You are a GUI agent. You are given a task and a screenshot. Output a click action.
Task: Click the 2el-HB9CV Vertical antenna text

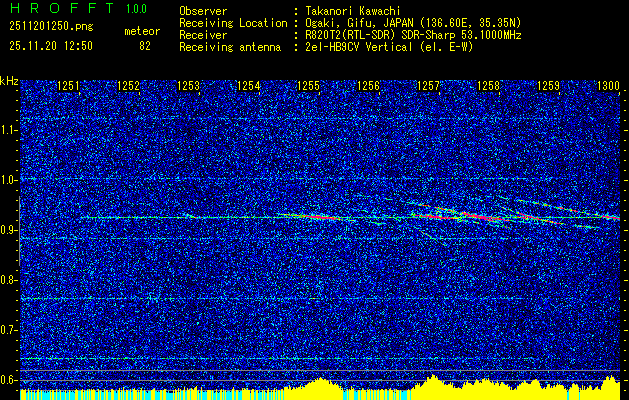(389, 47)
